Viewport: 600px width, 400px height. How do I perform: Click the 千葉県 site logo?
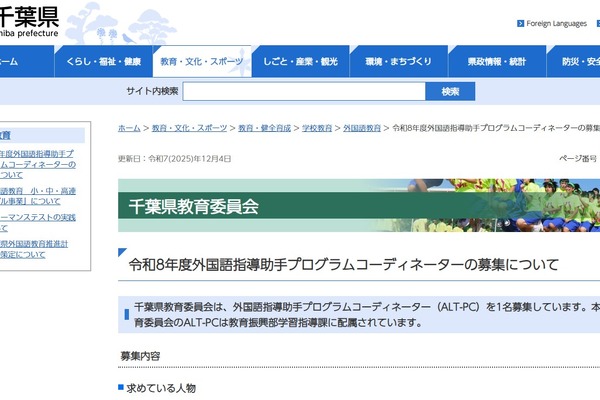pyautogui.click(x=29, y=21)
